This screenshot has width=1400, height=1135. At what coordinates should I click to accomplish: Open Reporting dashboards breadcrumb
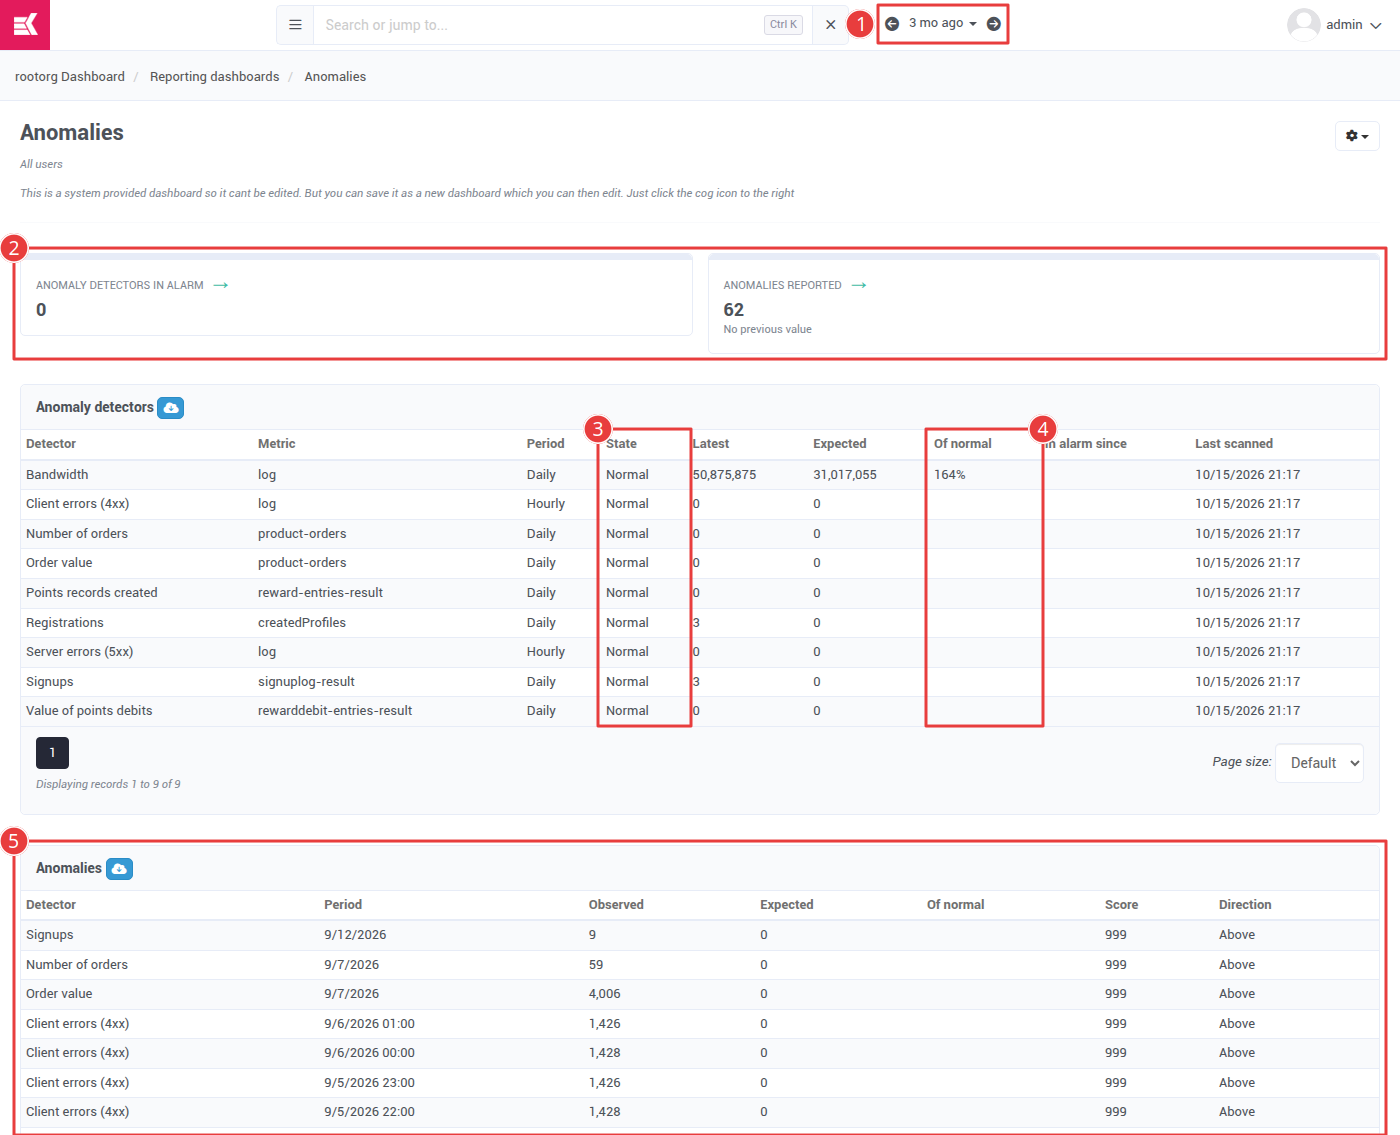[x=215, y=77]
